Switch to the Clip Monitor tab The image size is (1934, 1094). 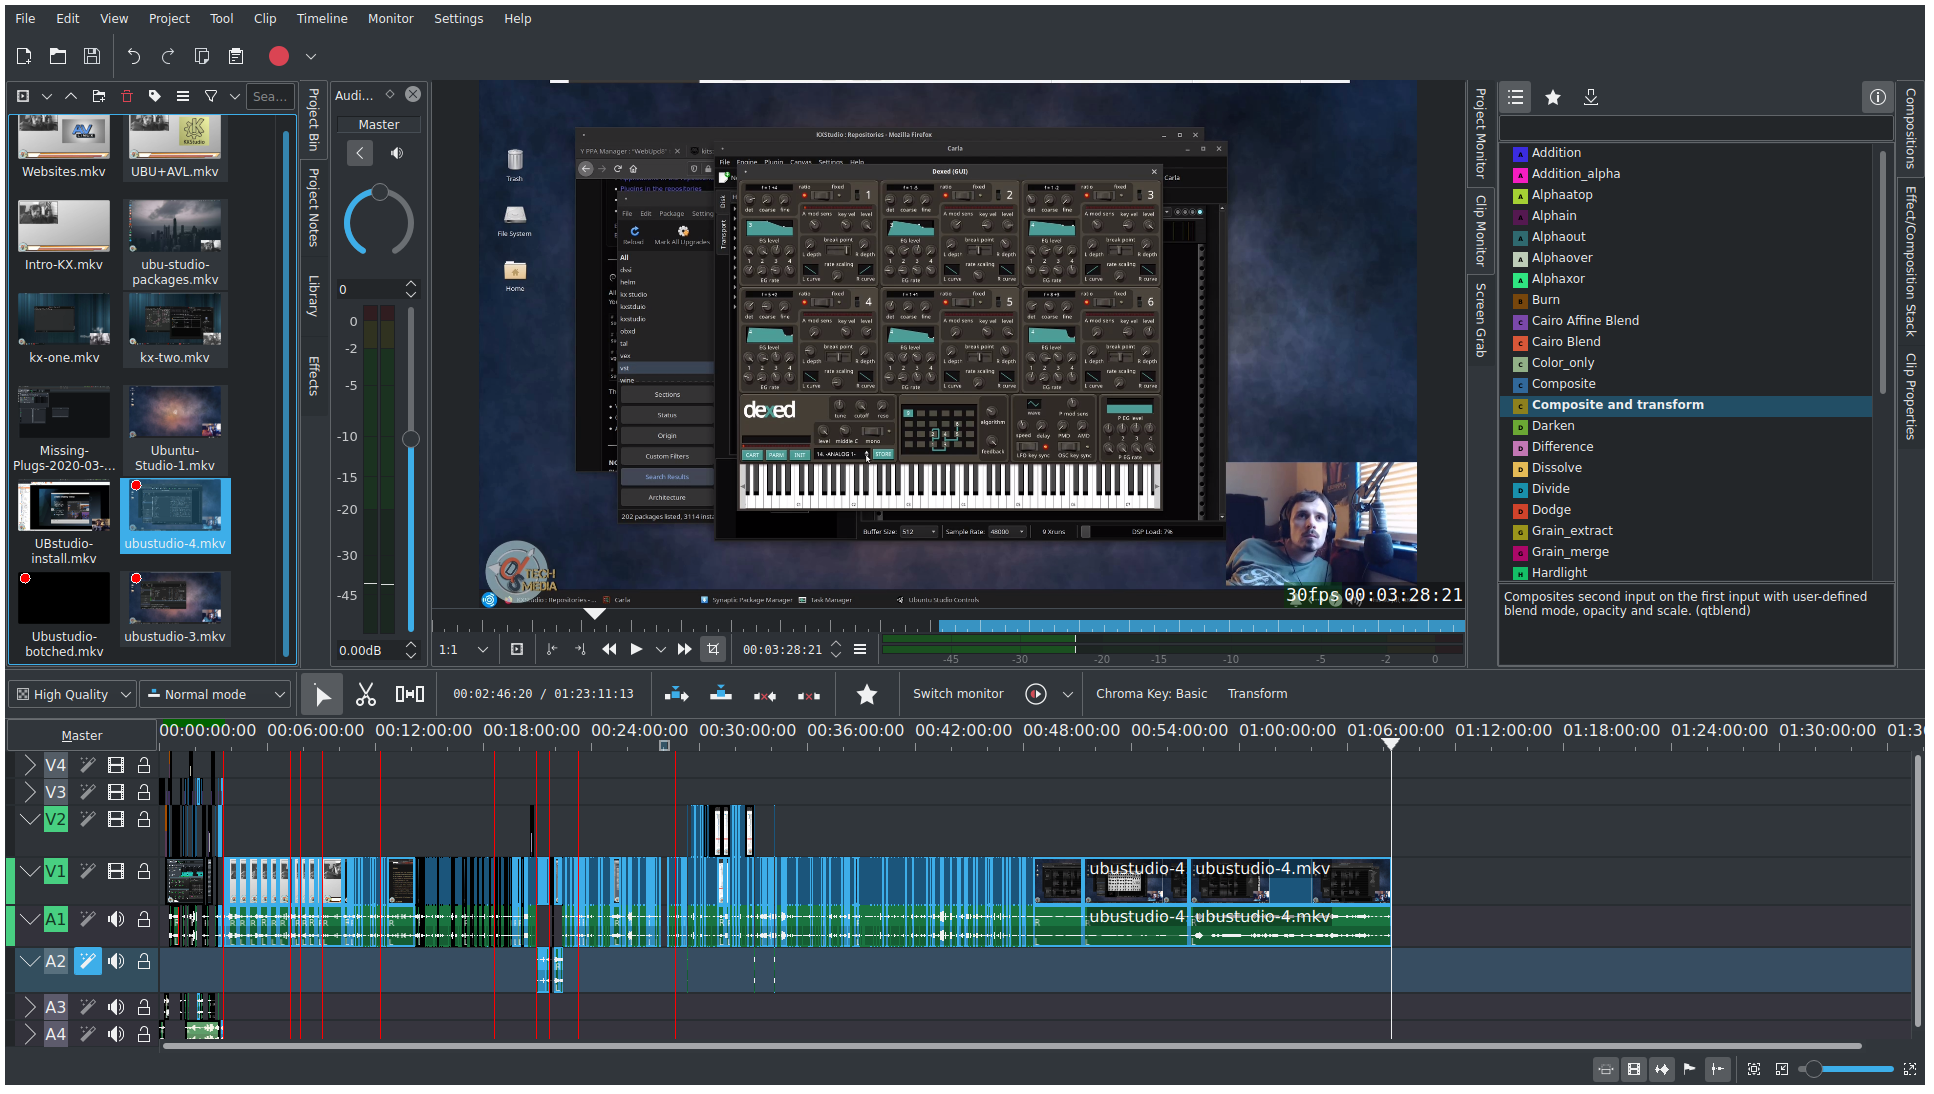[1481, 230]
